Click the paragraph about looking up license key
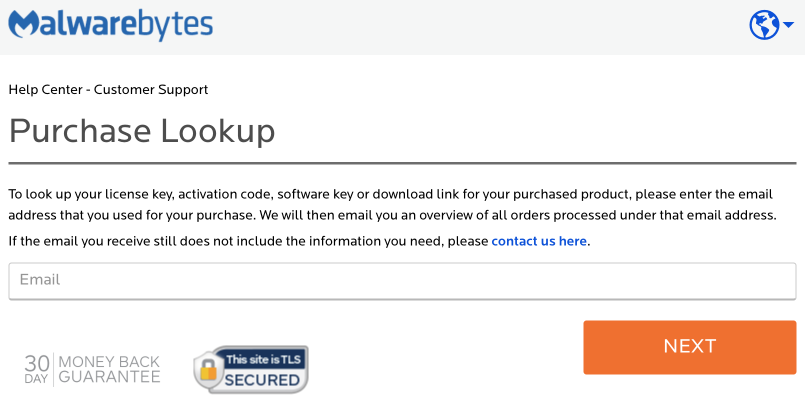 393,204
